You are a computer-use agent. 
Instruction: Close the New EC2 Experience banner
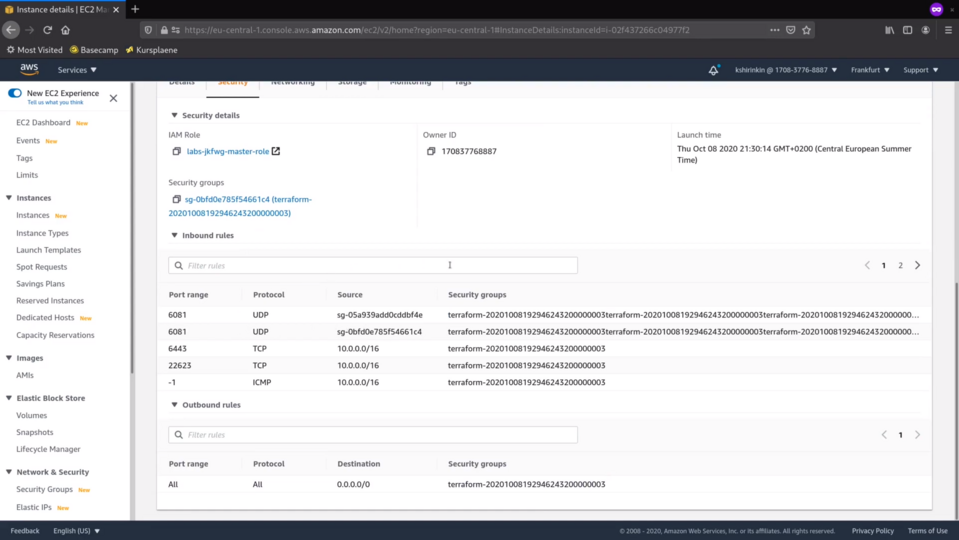[x=113, y=98]
